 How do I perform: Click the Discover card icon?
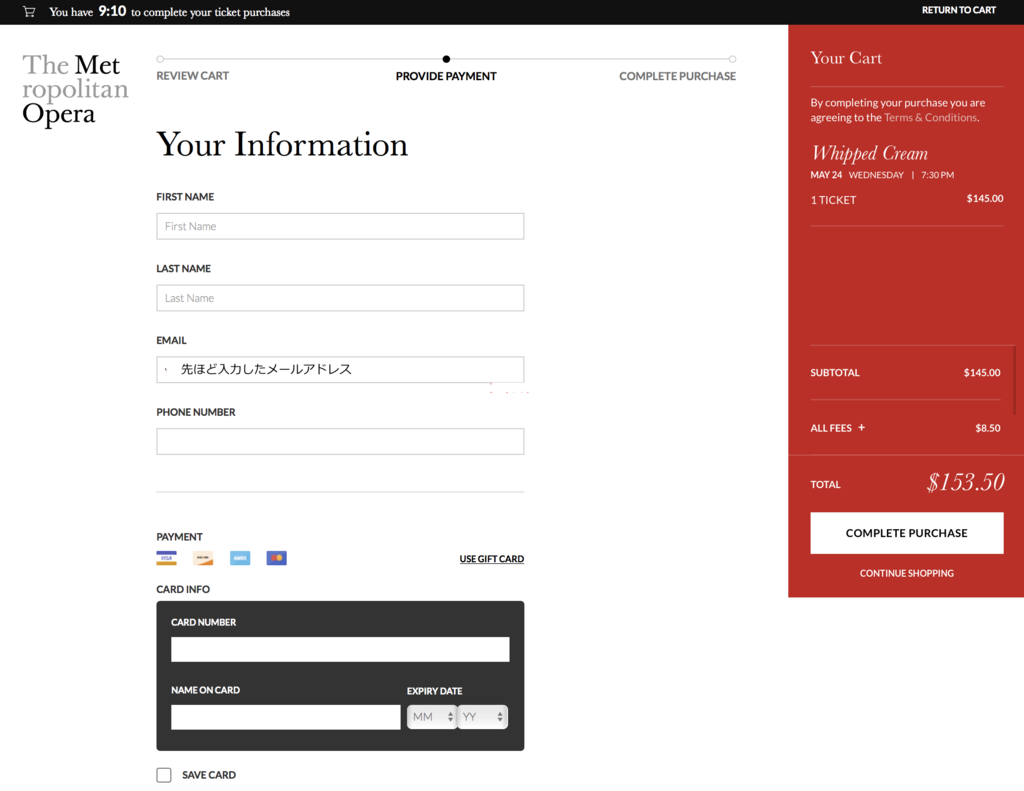coord(203,558)
